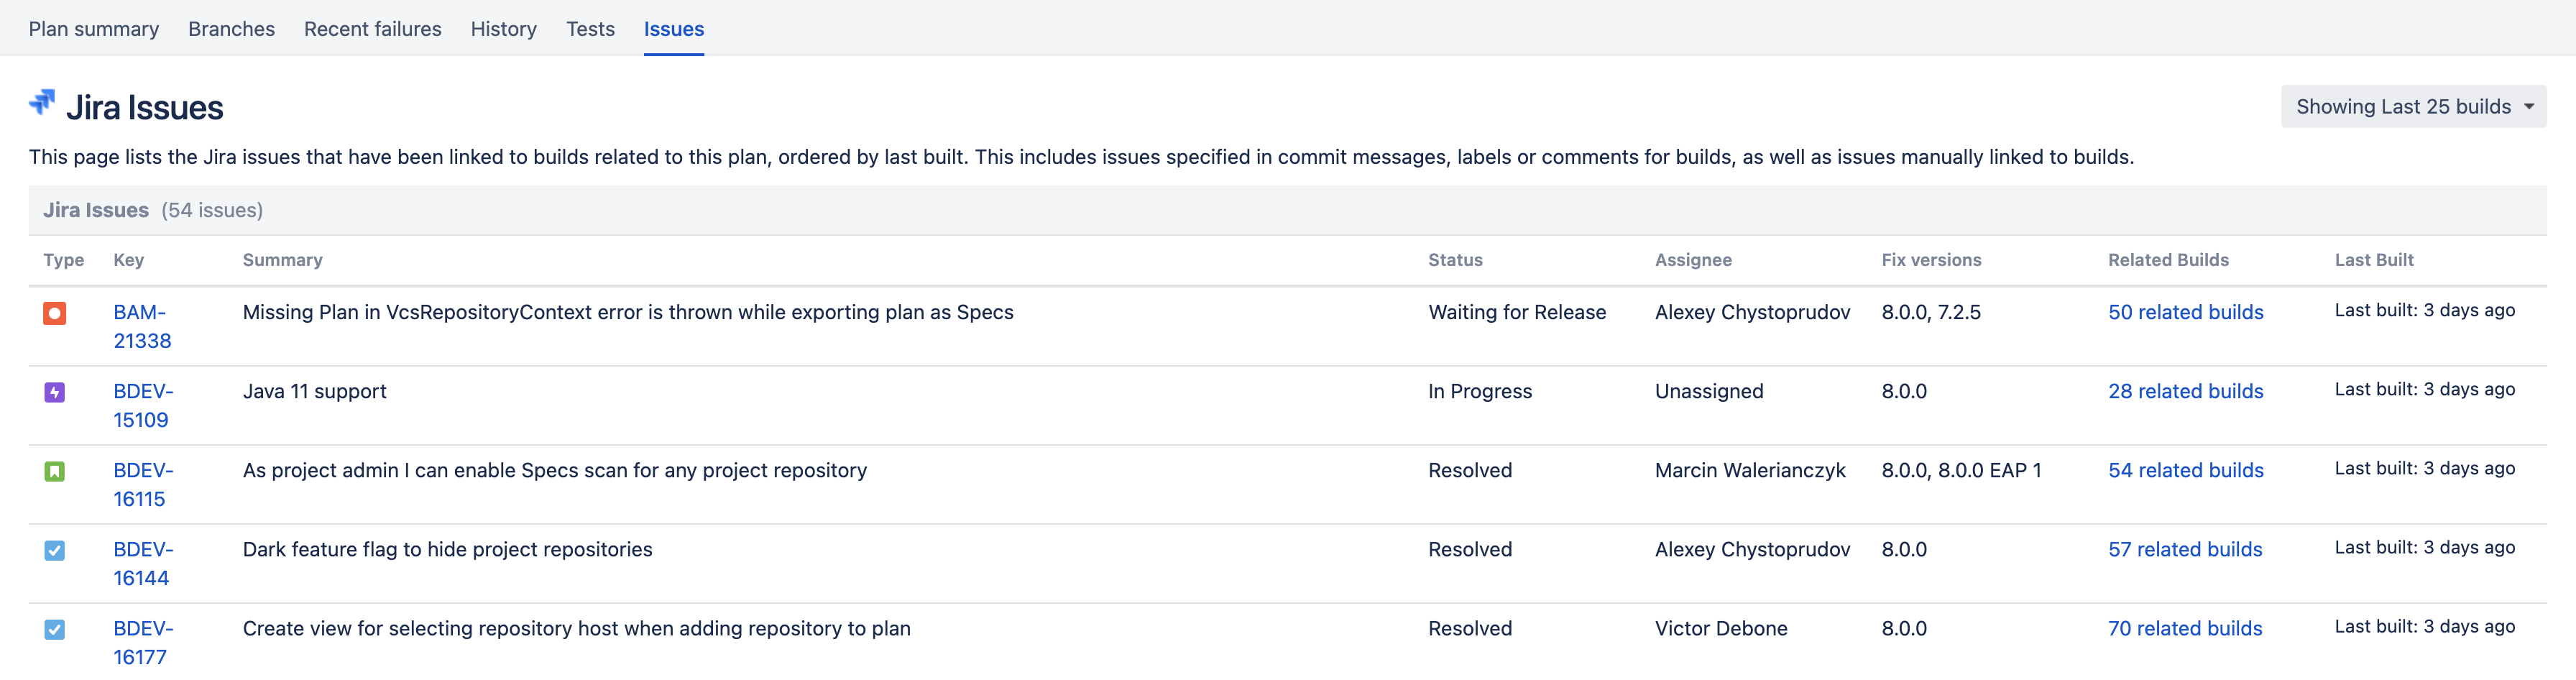
Task: Click assignee Victor Debone
Action: pos(1721,628)
